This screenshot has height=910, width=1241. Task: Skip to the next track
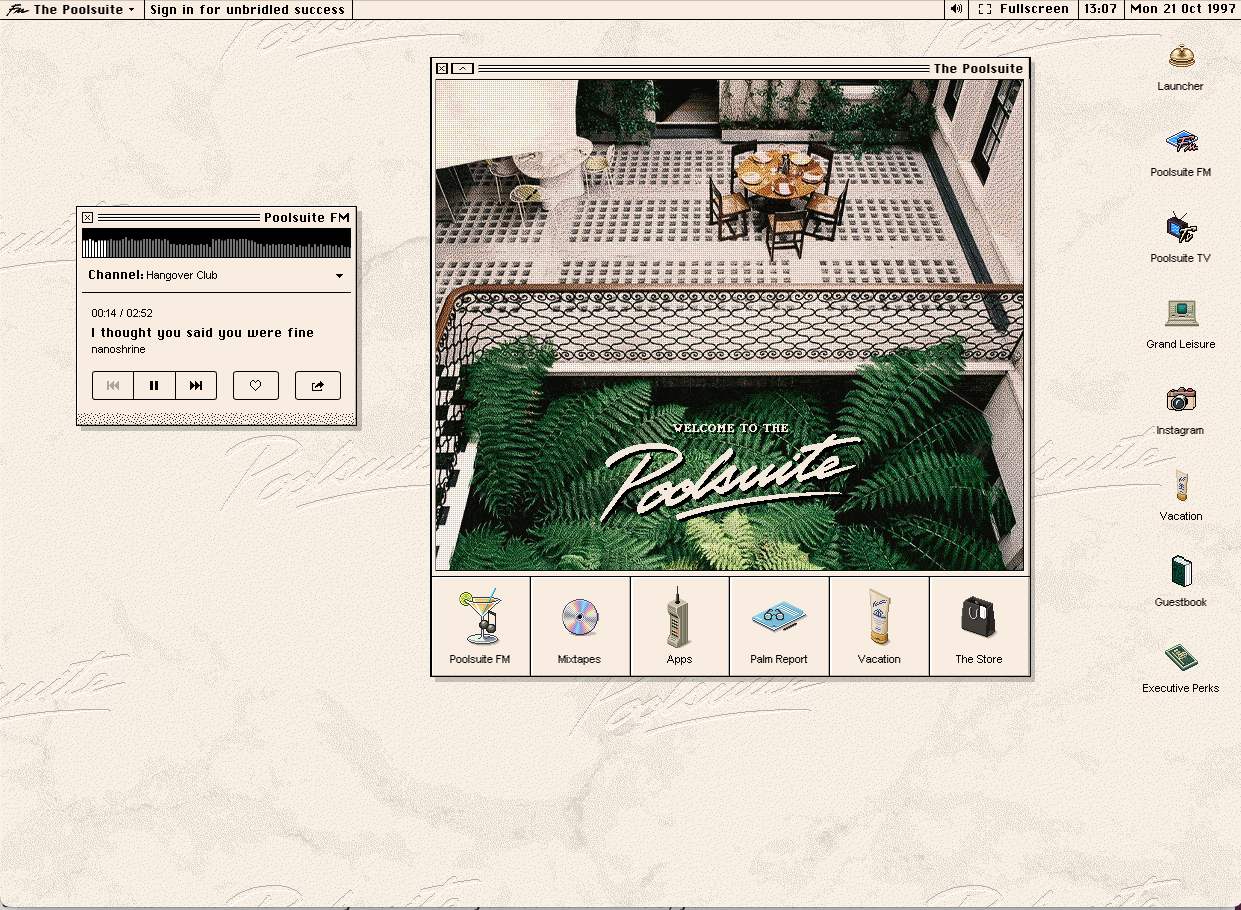pyautogui.click(x=196, y=385)
